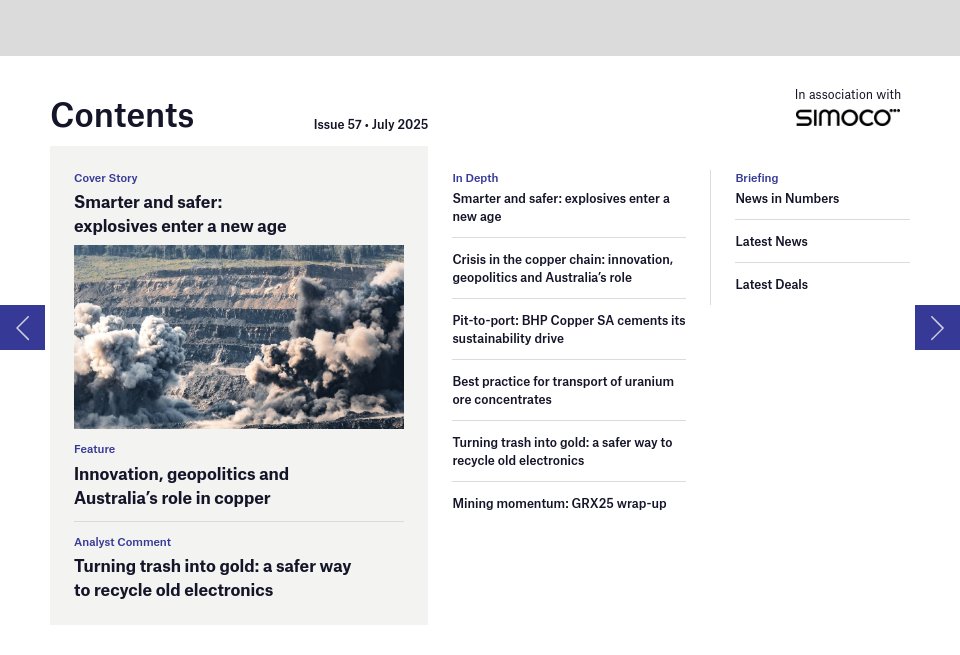This screenshot has width=960, height=655.
Task: Open the Latest Deals section
Action: point(771,284)
